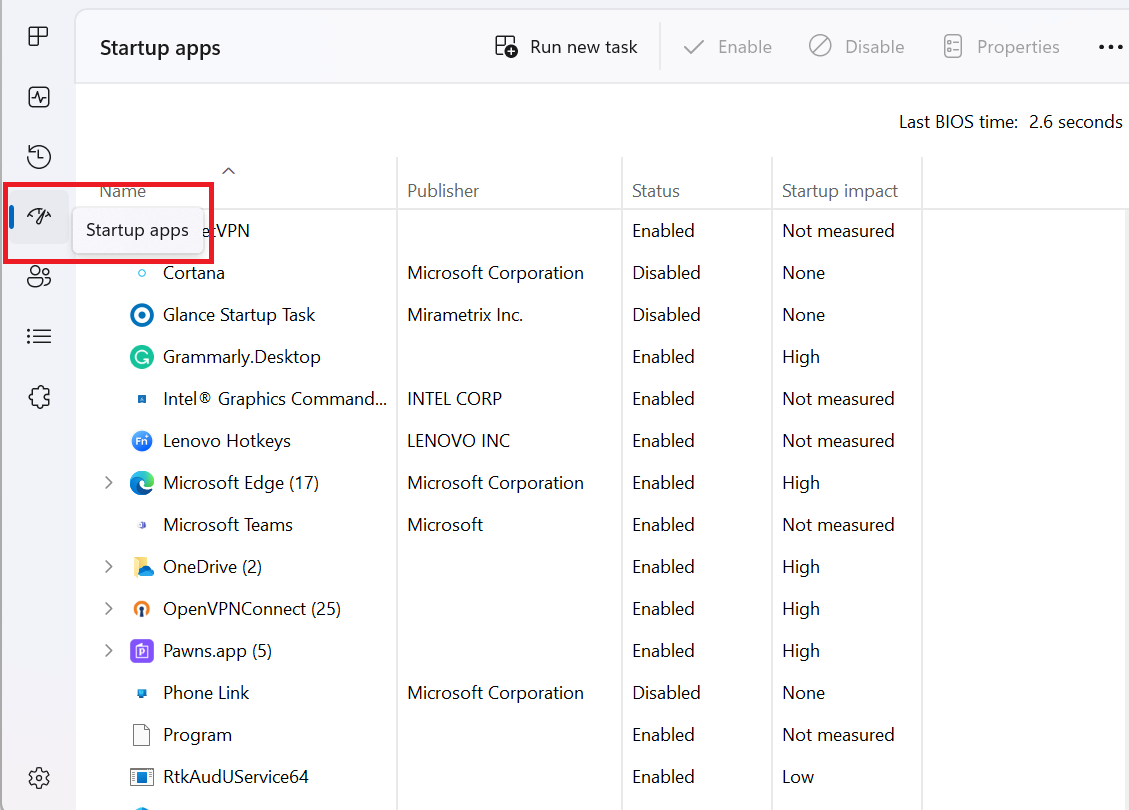The height and width of the screenshot is (810, 1129).
Task: Click the Startup apps page title
Action: (x=160, y=48)
